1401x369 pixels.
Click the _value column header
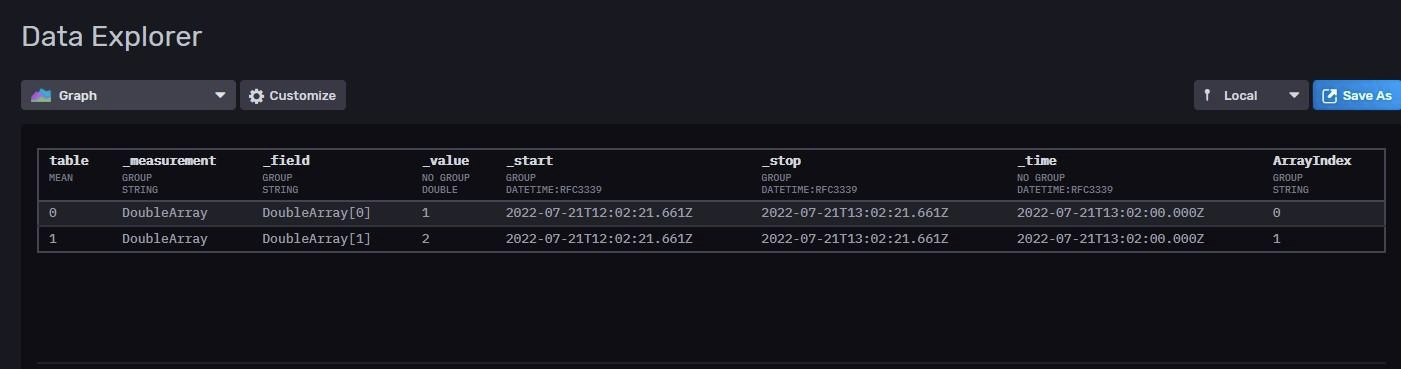pos(446,161)
